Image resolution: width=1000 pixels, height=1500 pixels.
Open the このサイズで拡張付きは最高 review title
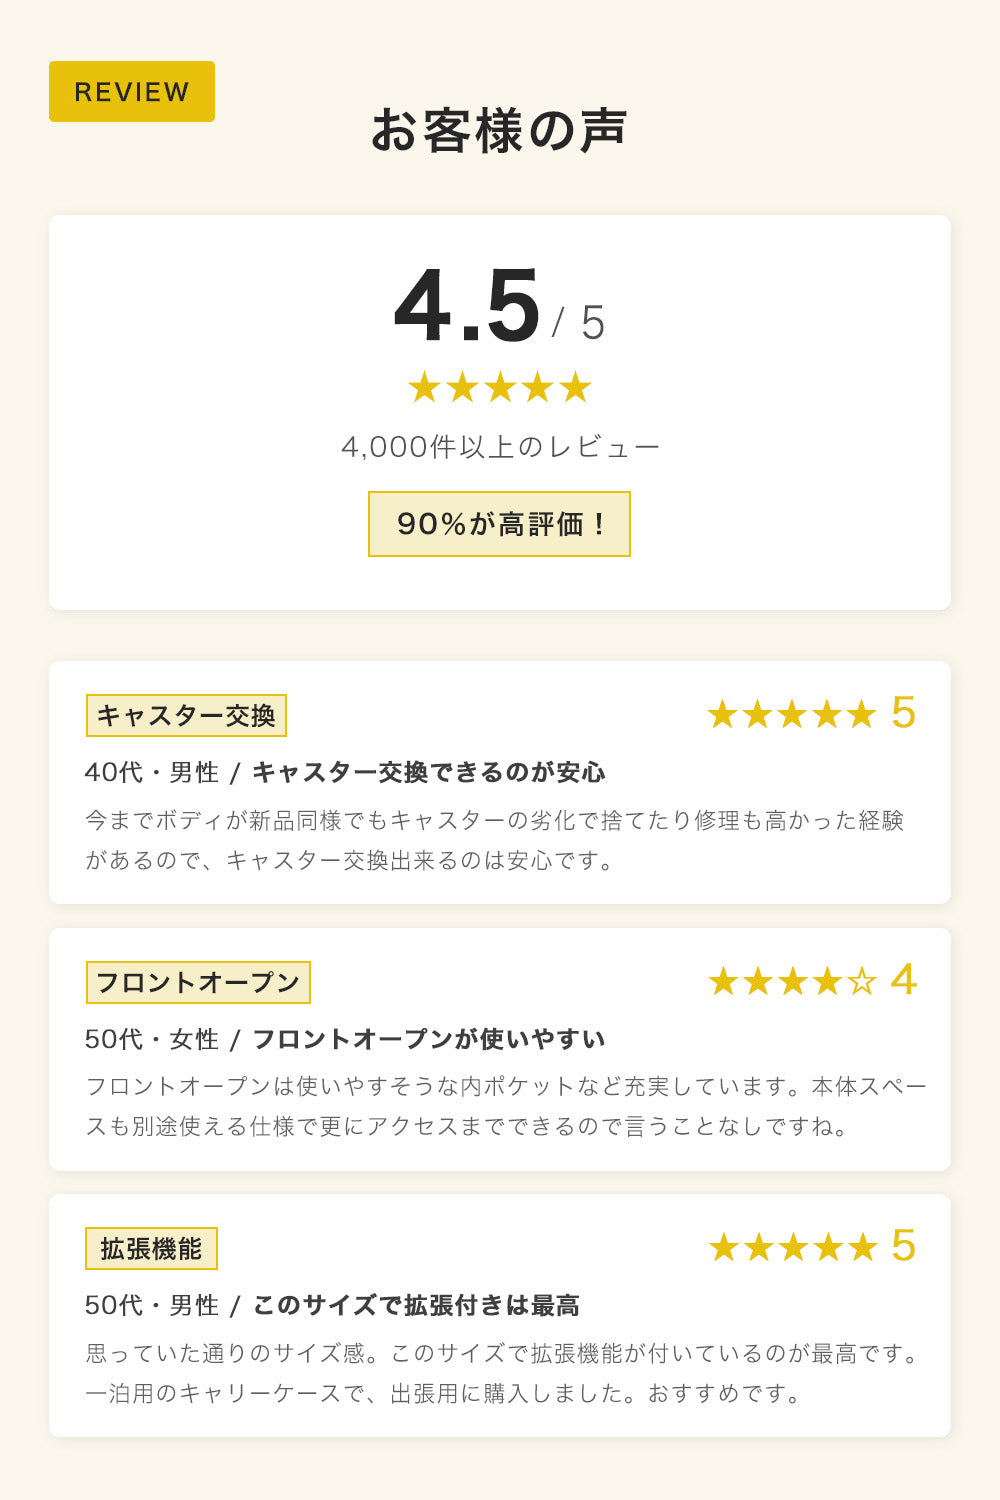point(416,1305)
